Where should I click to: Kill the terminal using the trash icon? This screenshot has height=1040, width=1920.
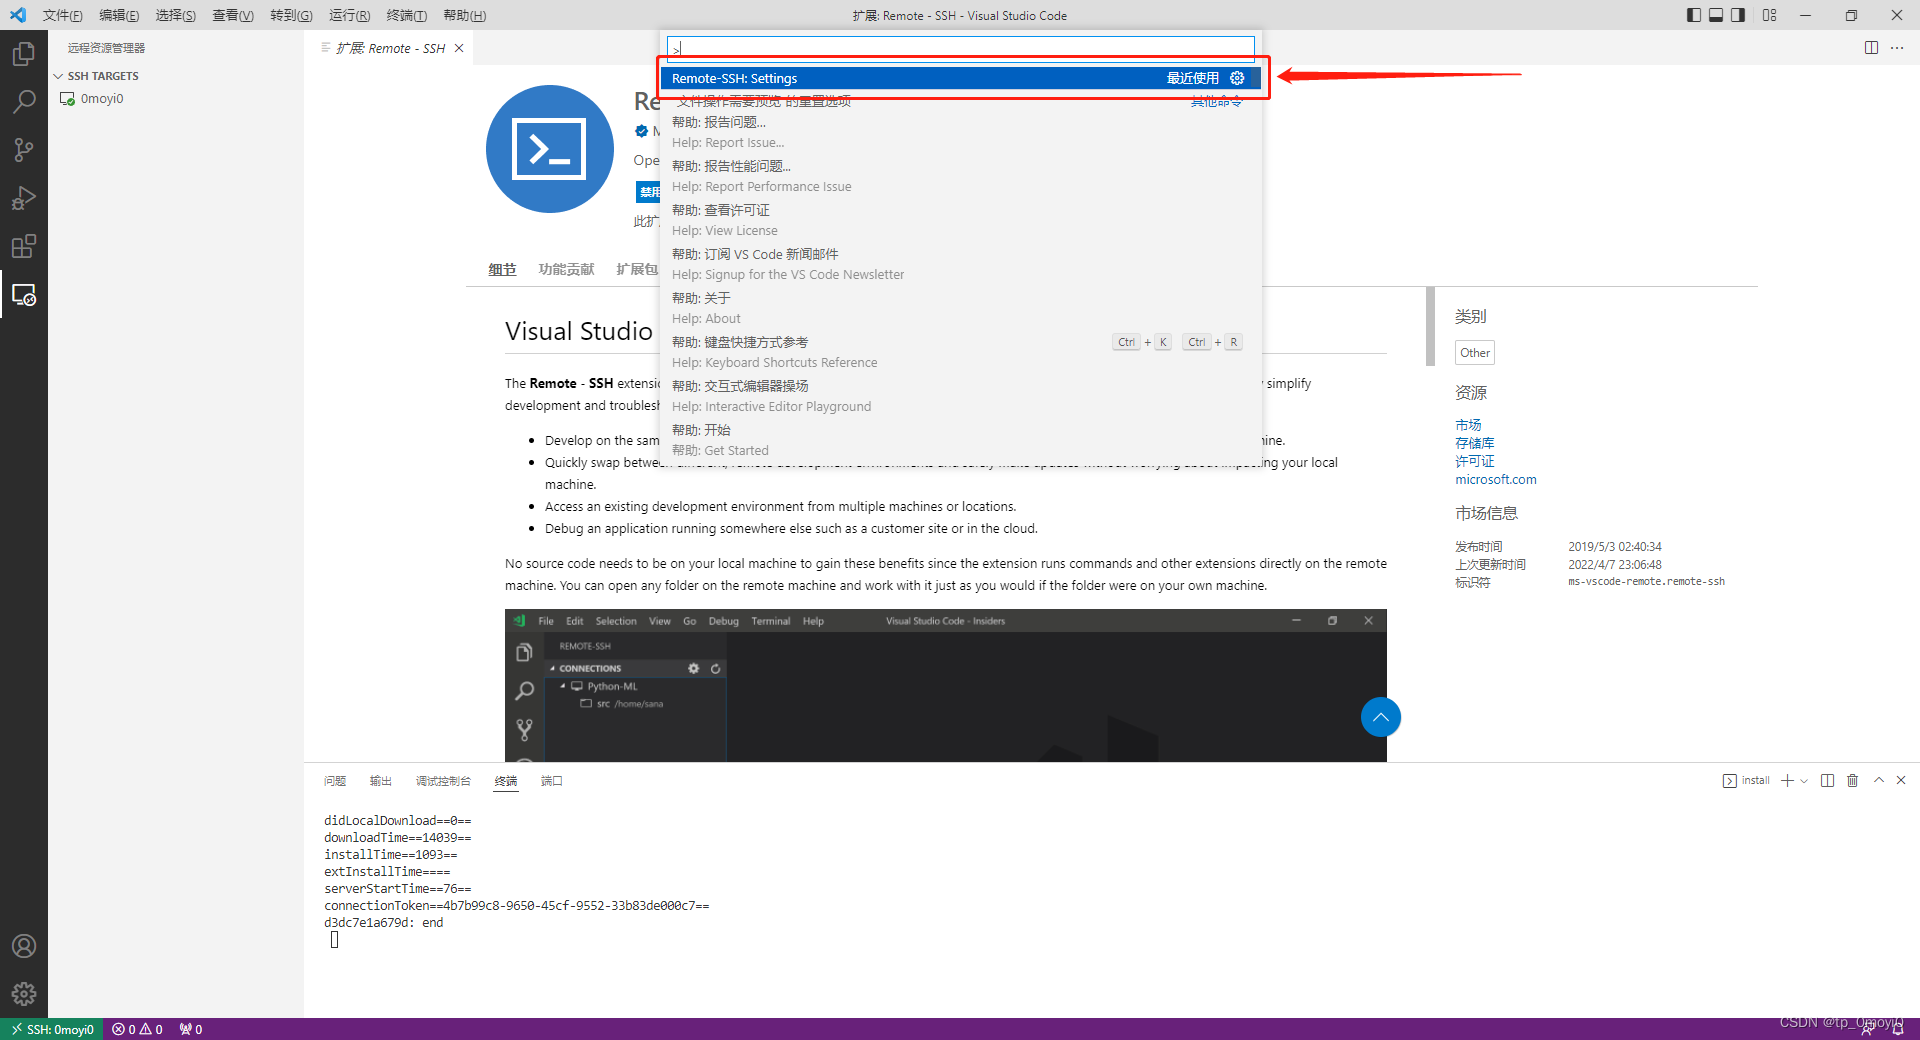pyautogui.click(x=1853, y=780)
